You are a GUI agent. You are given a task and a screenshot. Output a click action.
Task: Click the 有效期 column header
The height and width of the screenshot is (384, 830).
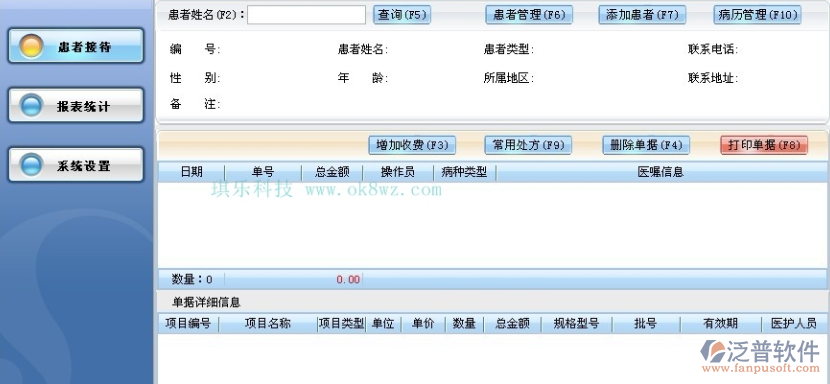tap(721, 323)
